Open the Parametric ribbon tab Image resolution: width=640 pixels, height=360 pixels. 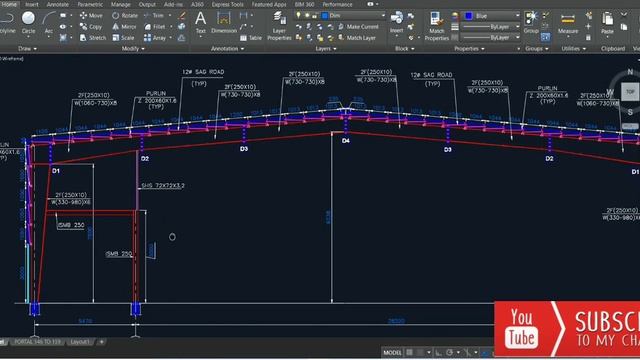tap(90, 4)
